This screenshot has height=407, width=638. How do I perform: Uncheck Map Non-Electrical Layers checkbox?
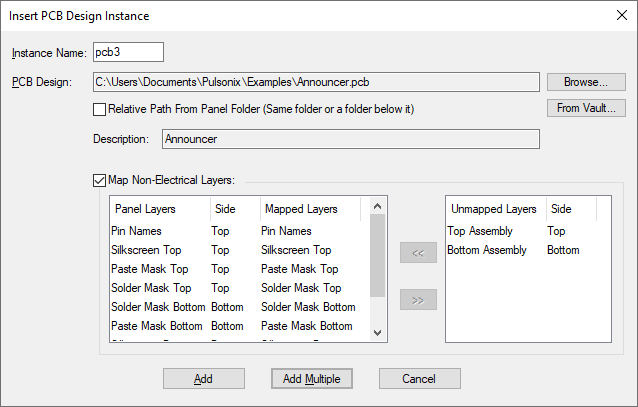click(99, 181)
